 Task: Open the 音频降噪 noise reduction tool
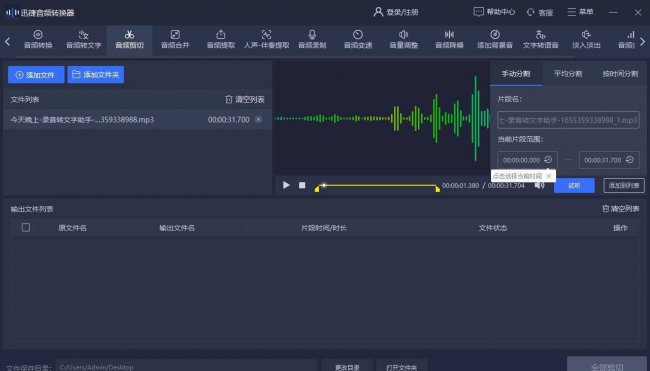449,40
